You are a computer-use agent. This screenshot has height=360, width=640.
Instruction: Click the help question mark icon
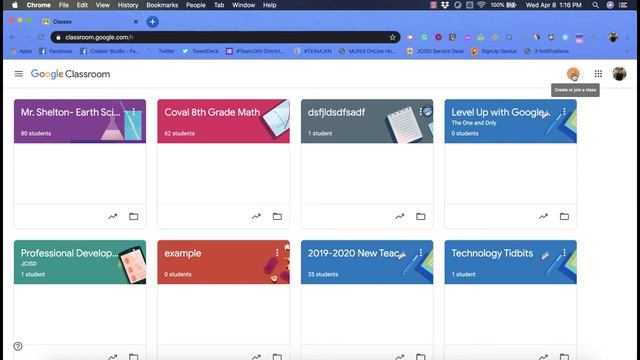click(x=18, y=346)
